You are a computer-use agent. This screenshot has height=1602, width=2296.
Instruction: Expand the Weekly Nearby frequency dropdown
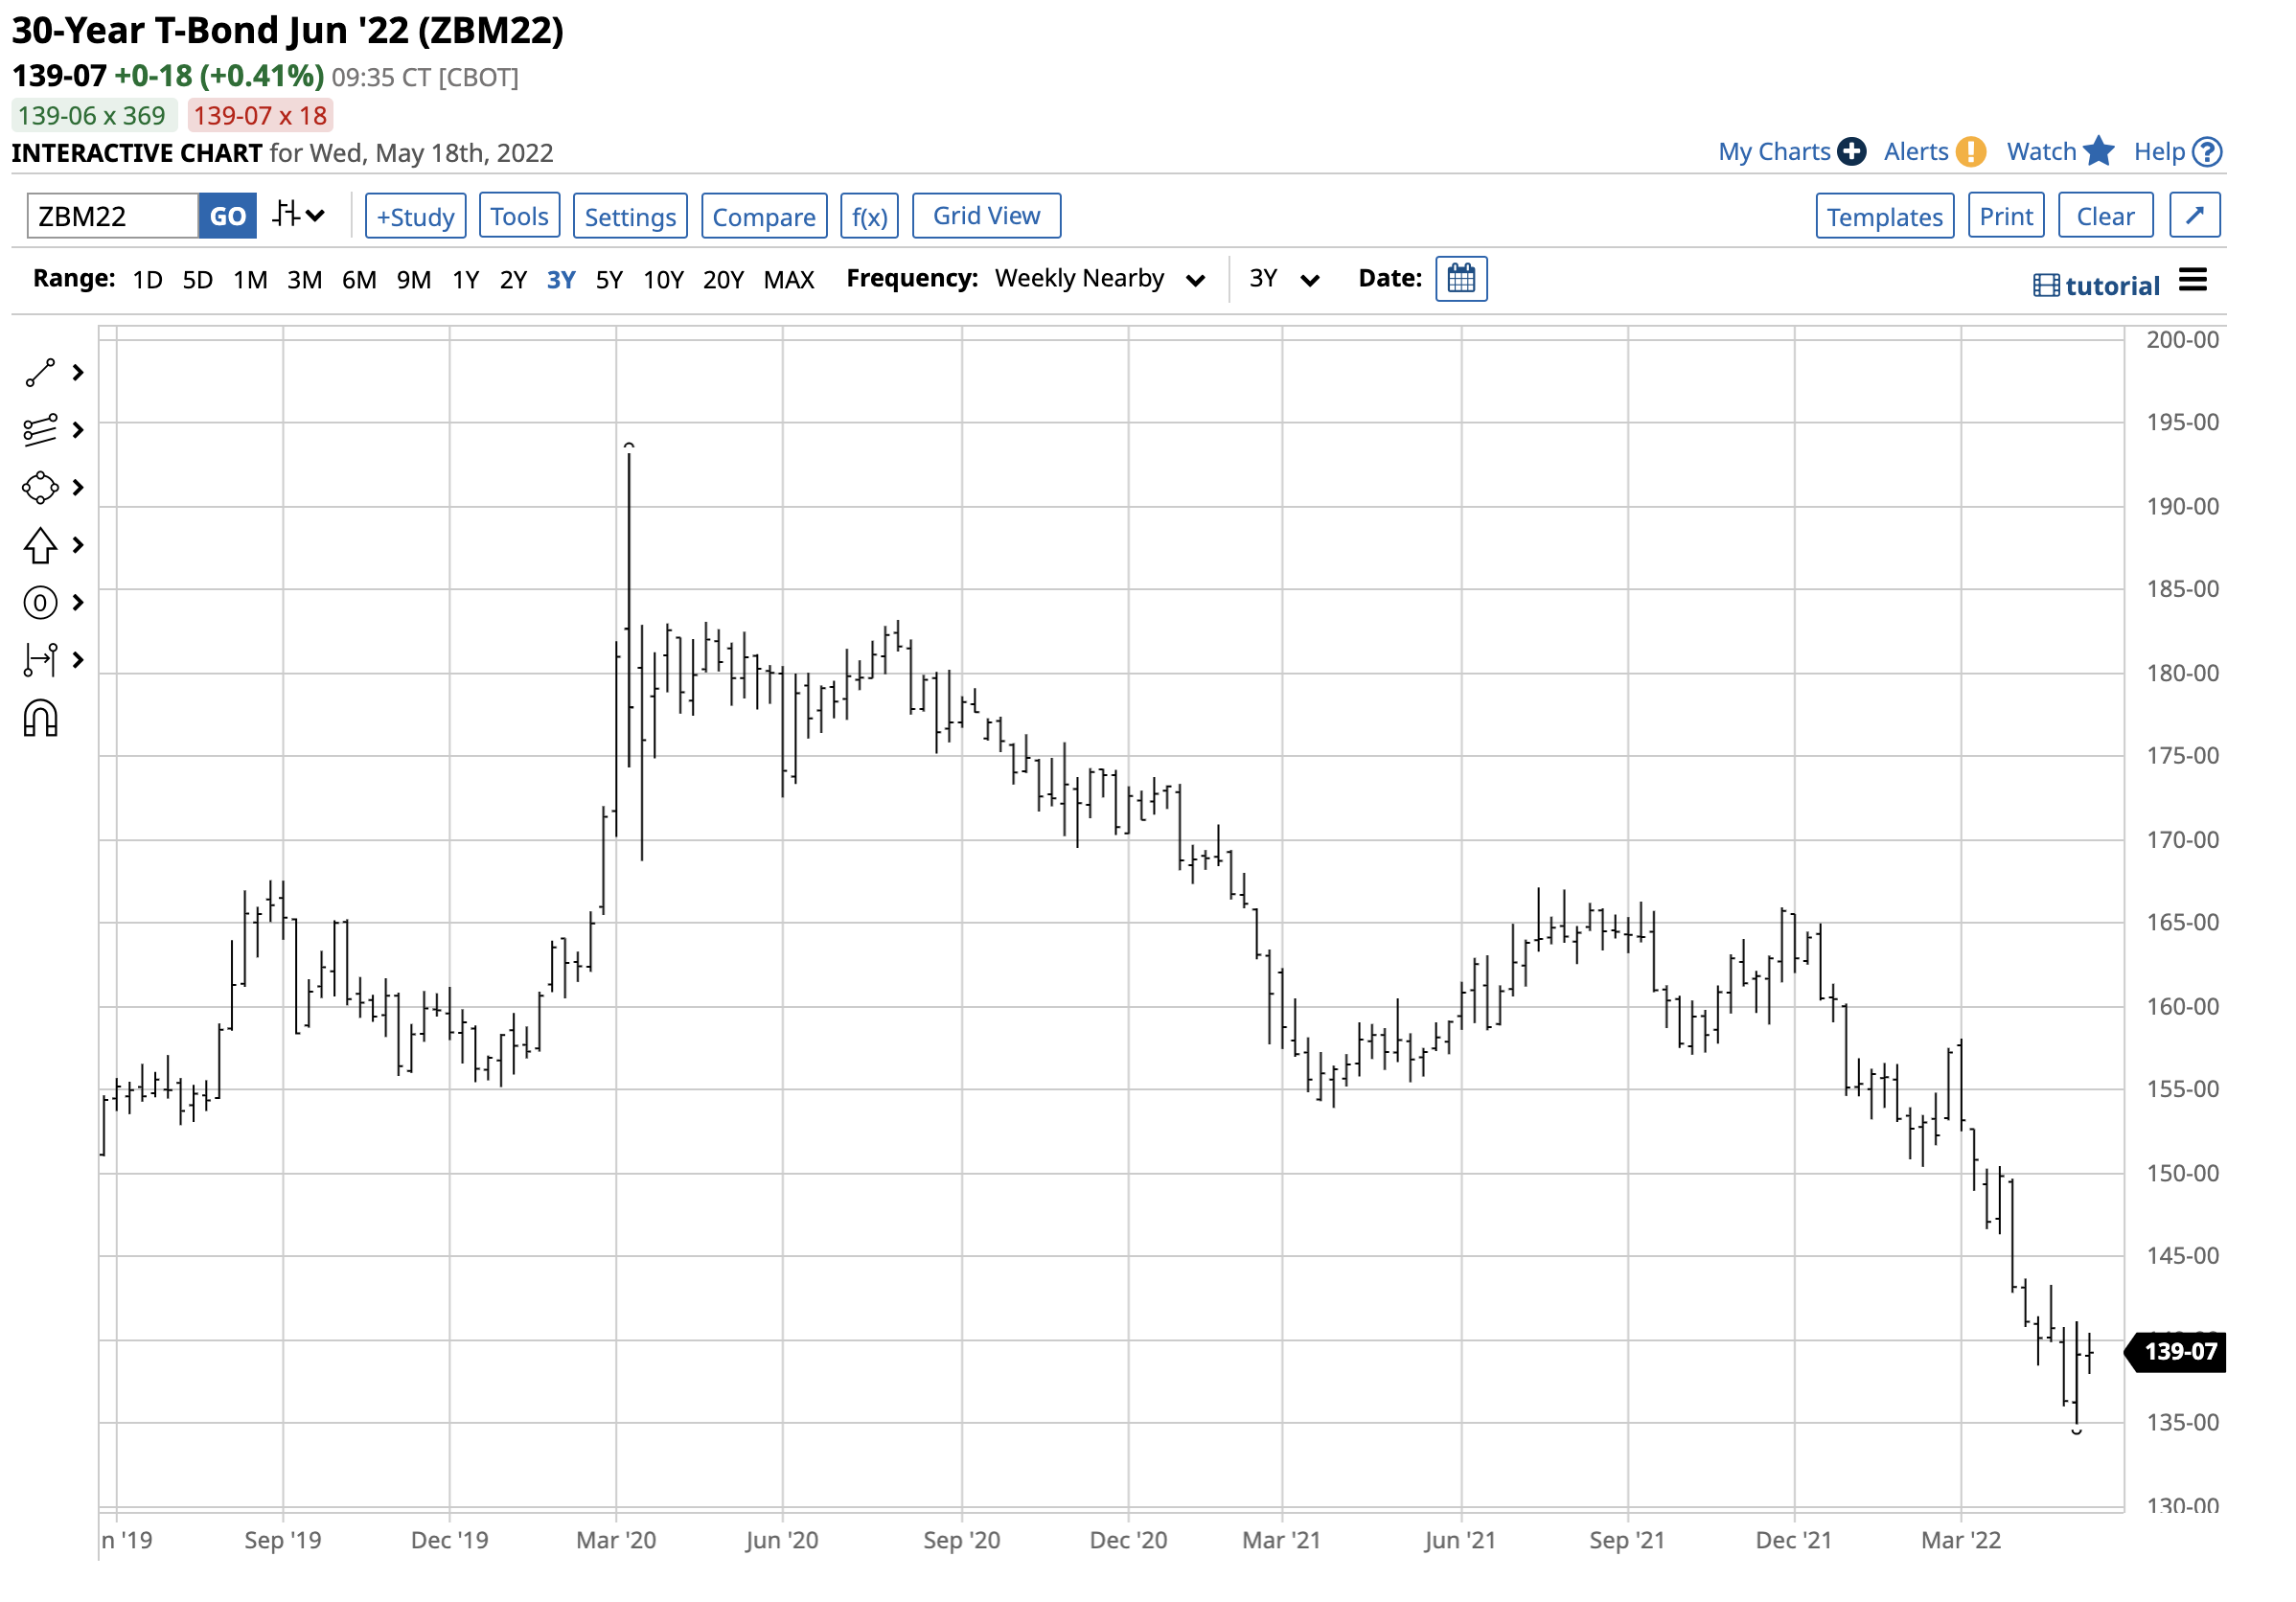pyautogui.click(x=1099, y=279)
